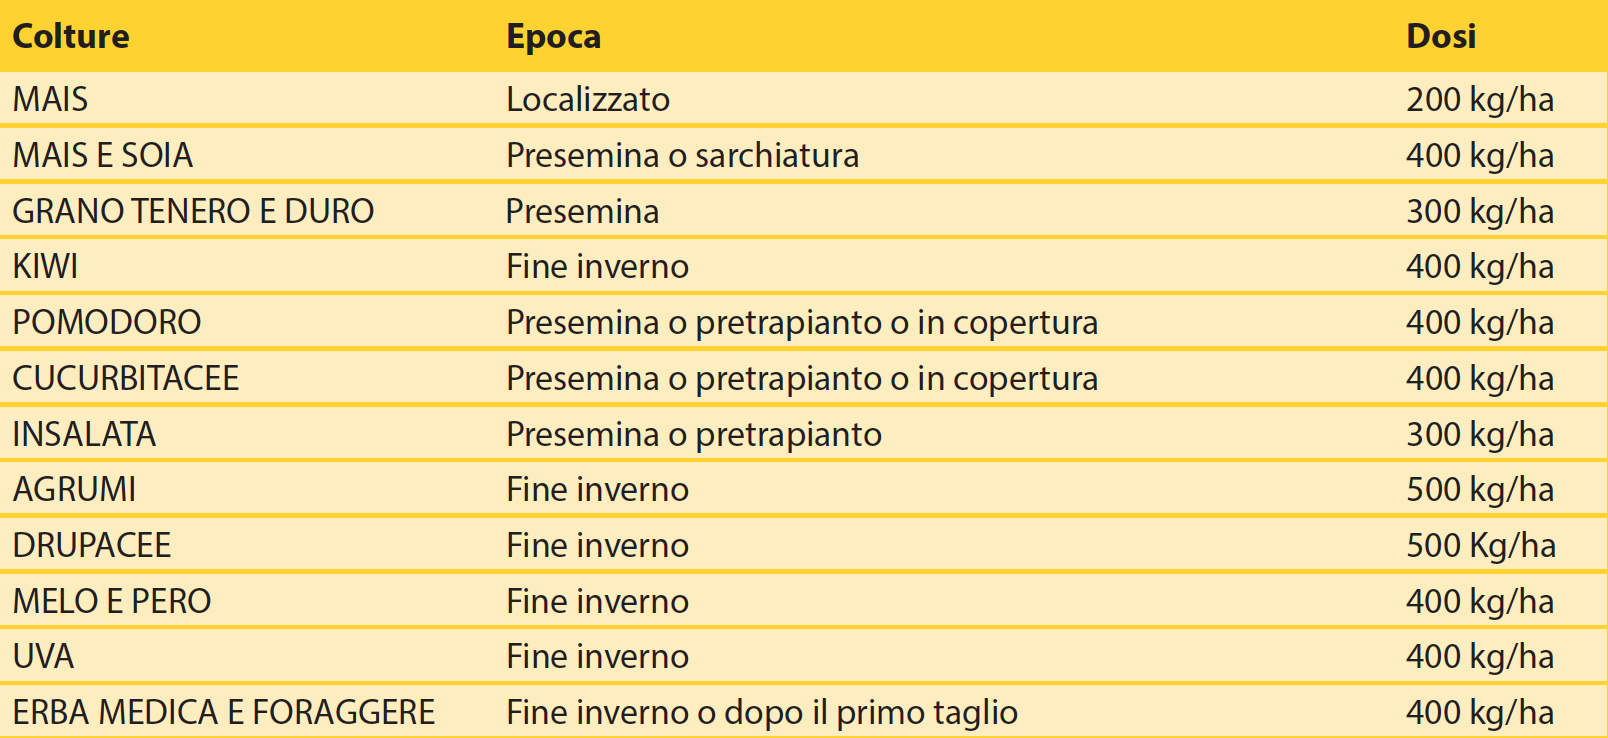1608x738 pixels.
Task: Select the INSALATA row label
Action: tap(84, 434)
